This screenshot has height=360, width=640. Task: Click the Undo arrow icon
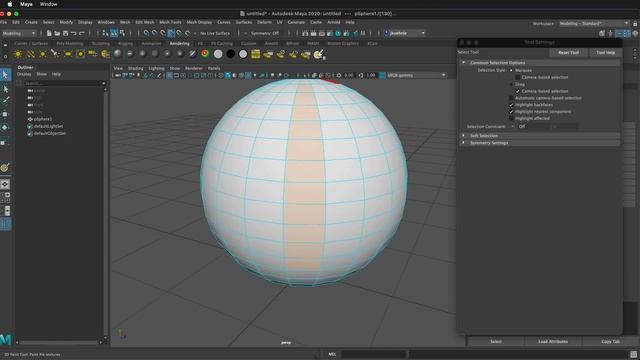(73, 33)
